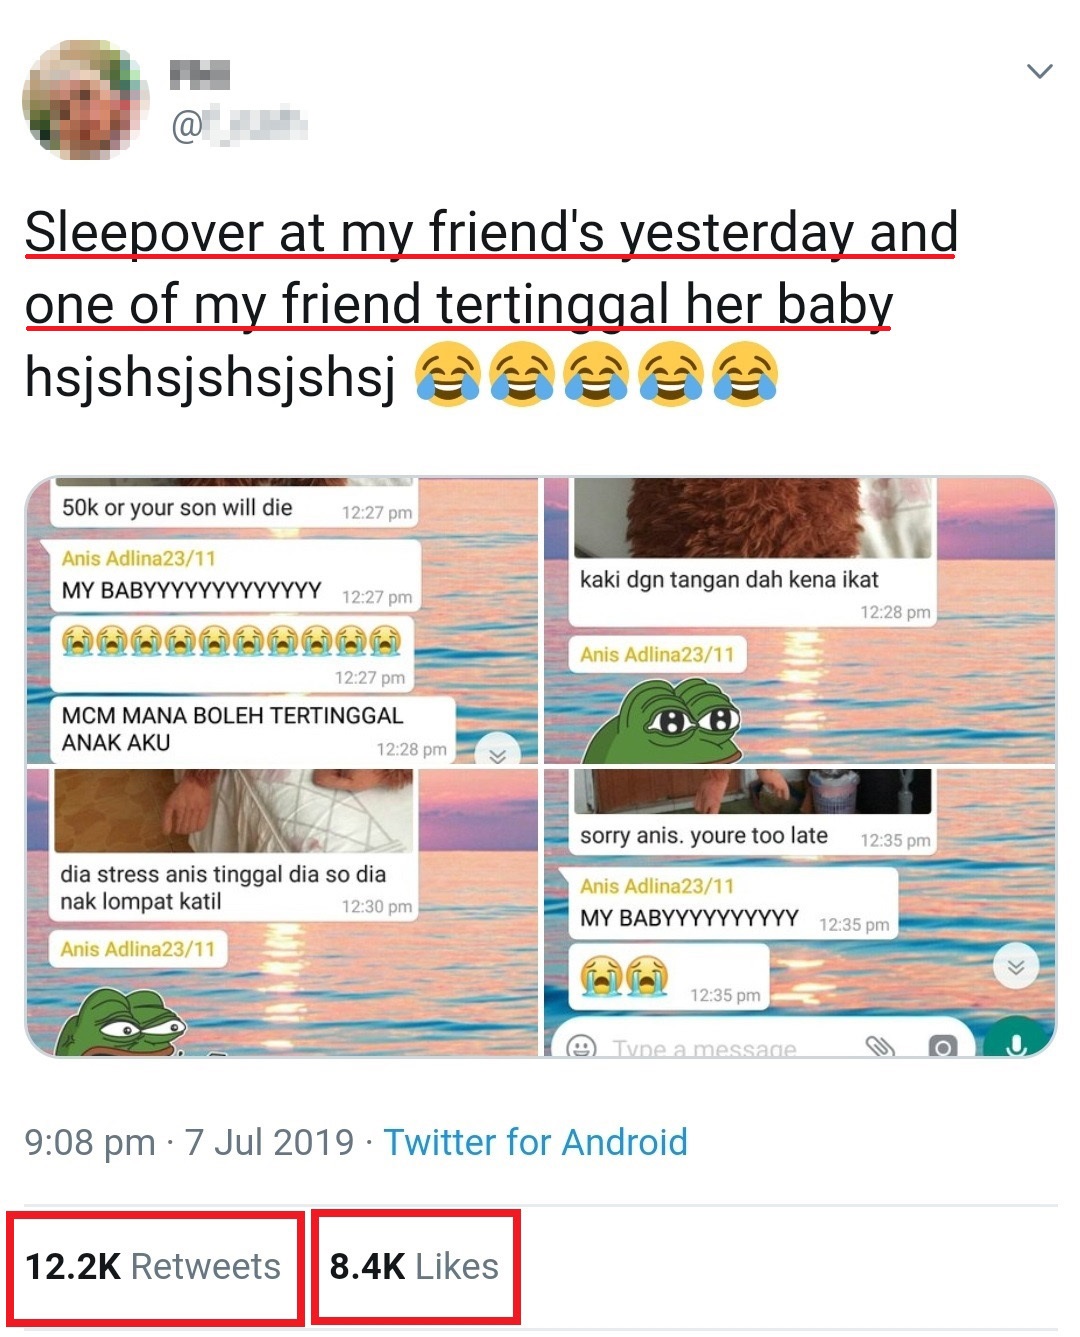The image size is (1080, 1337).
Task: Open the top-left chat screenshot image
Action: pyautogui.click(x=282, y=620)
